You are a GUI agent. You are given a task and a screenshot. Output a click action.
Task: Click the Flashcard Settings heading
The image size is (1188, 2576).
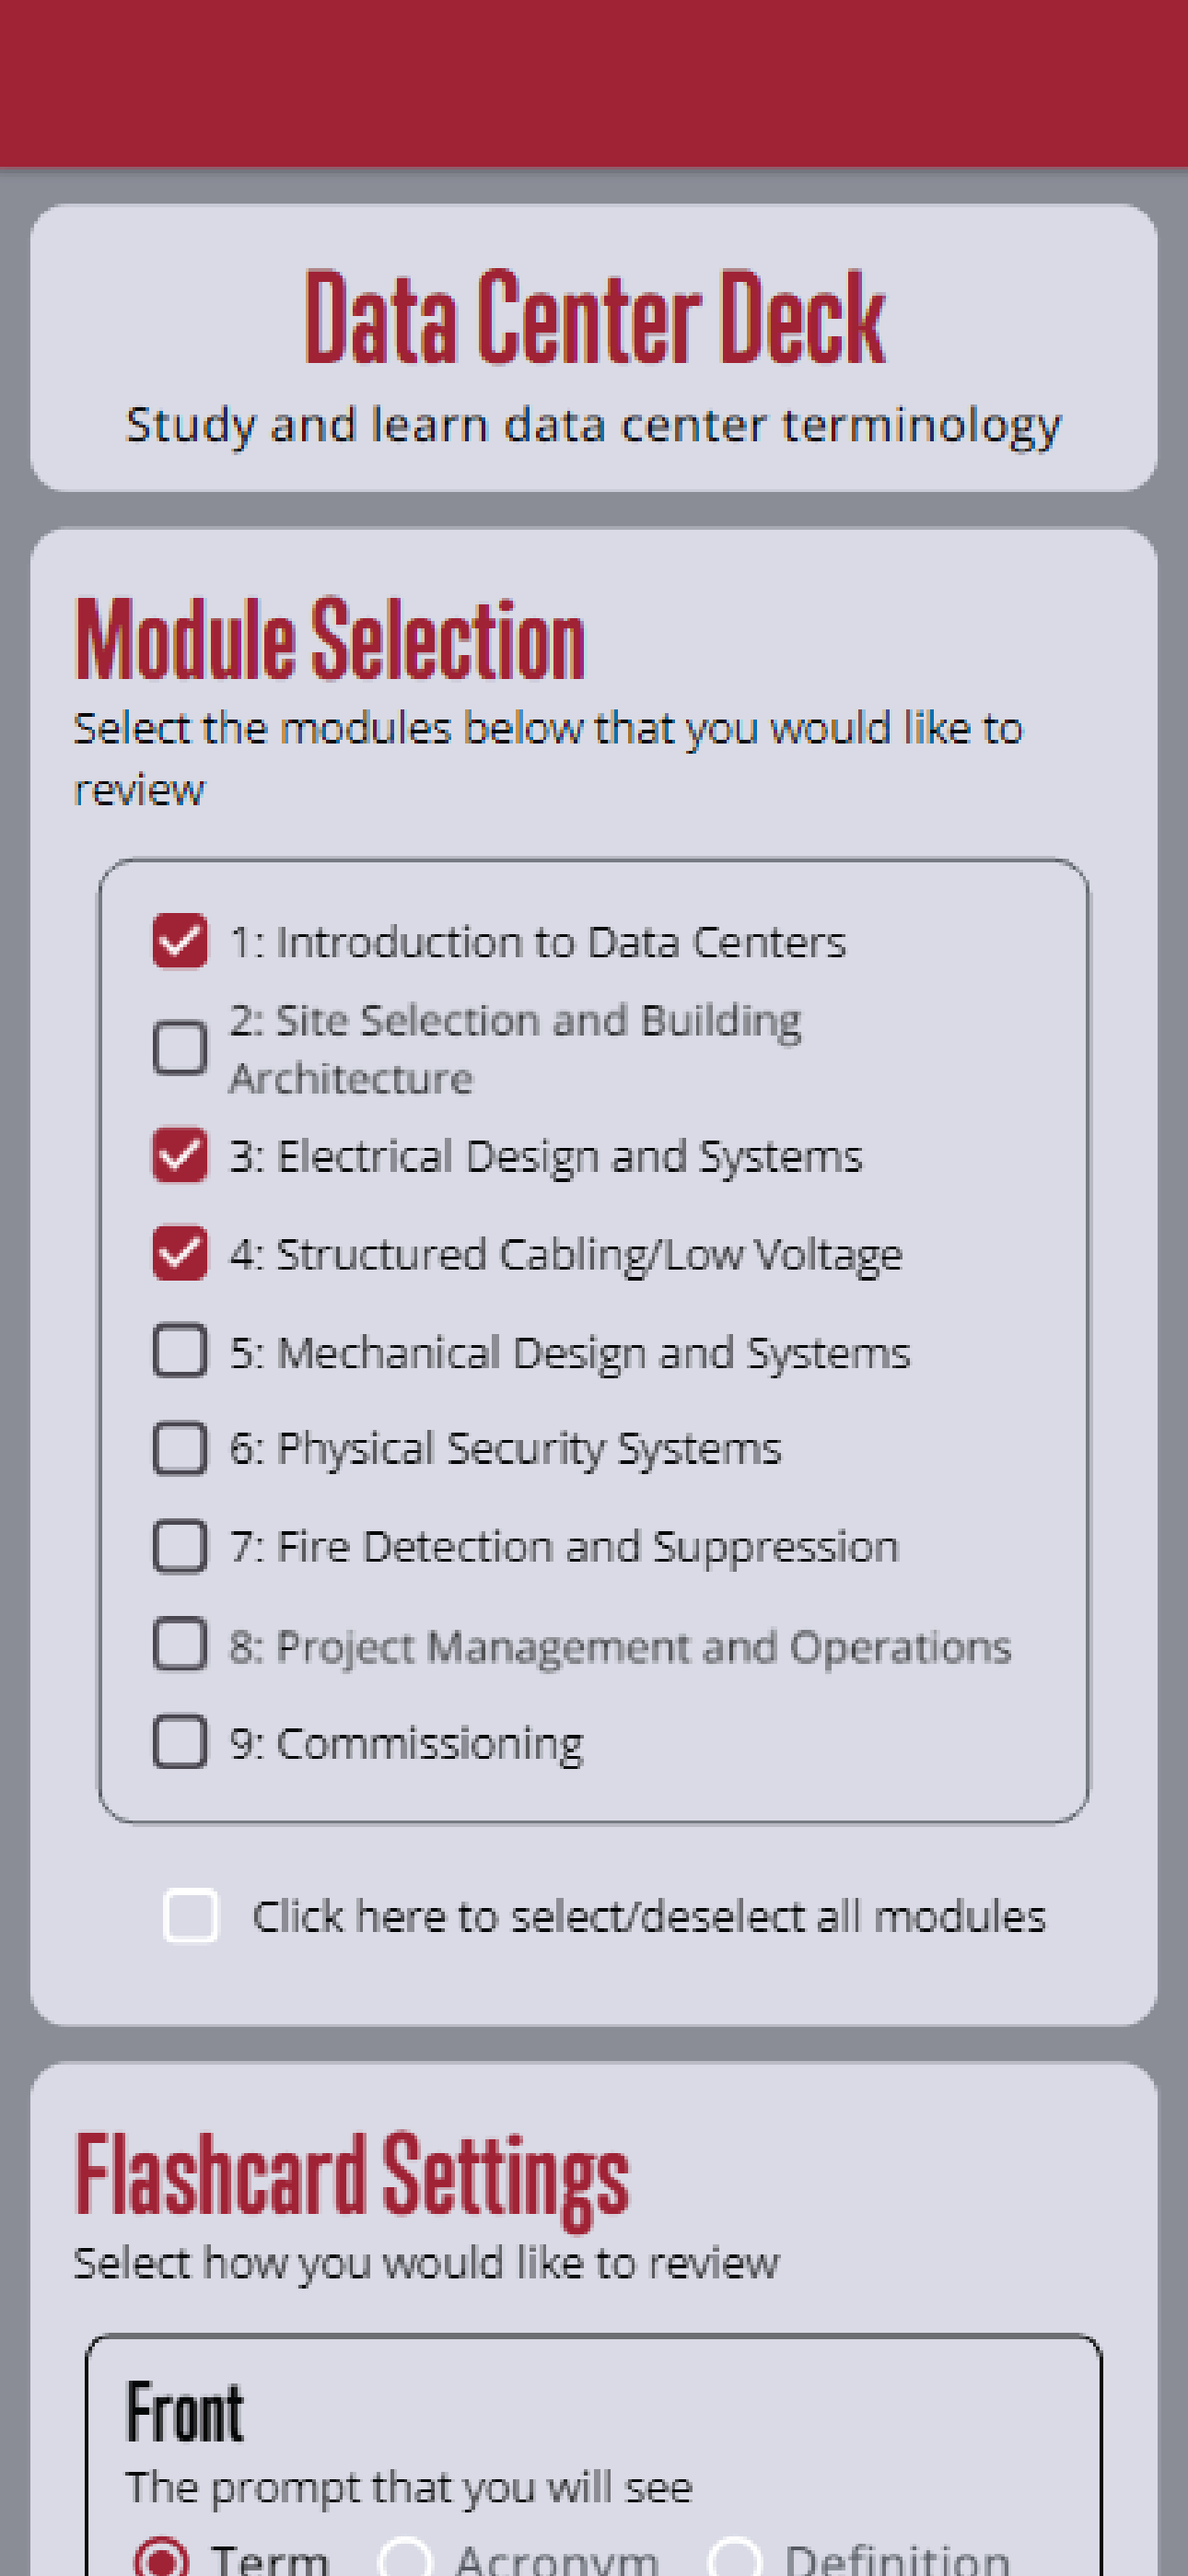pyautogui.click(x=352, y=2175)
